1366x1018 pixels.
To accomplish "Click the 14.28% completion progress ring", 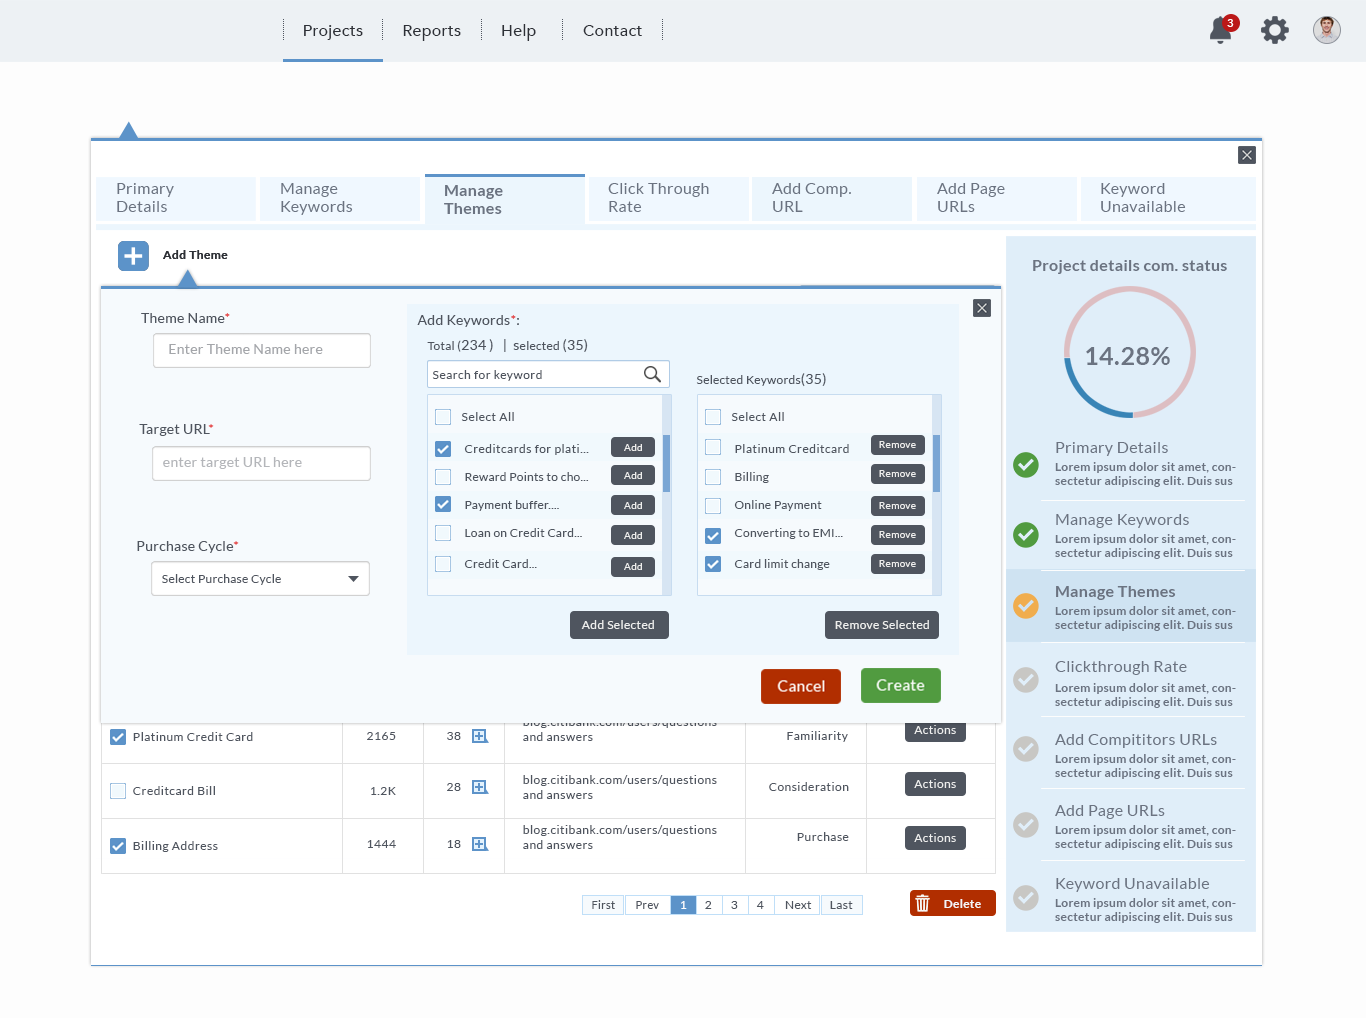I will (x=1130, y=352).
